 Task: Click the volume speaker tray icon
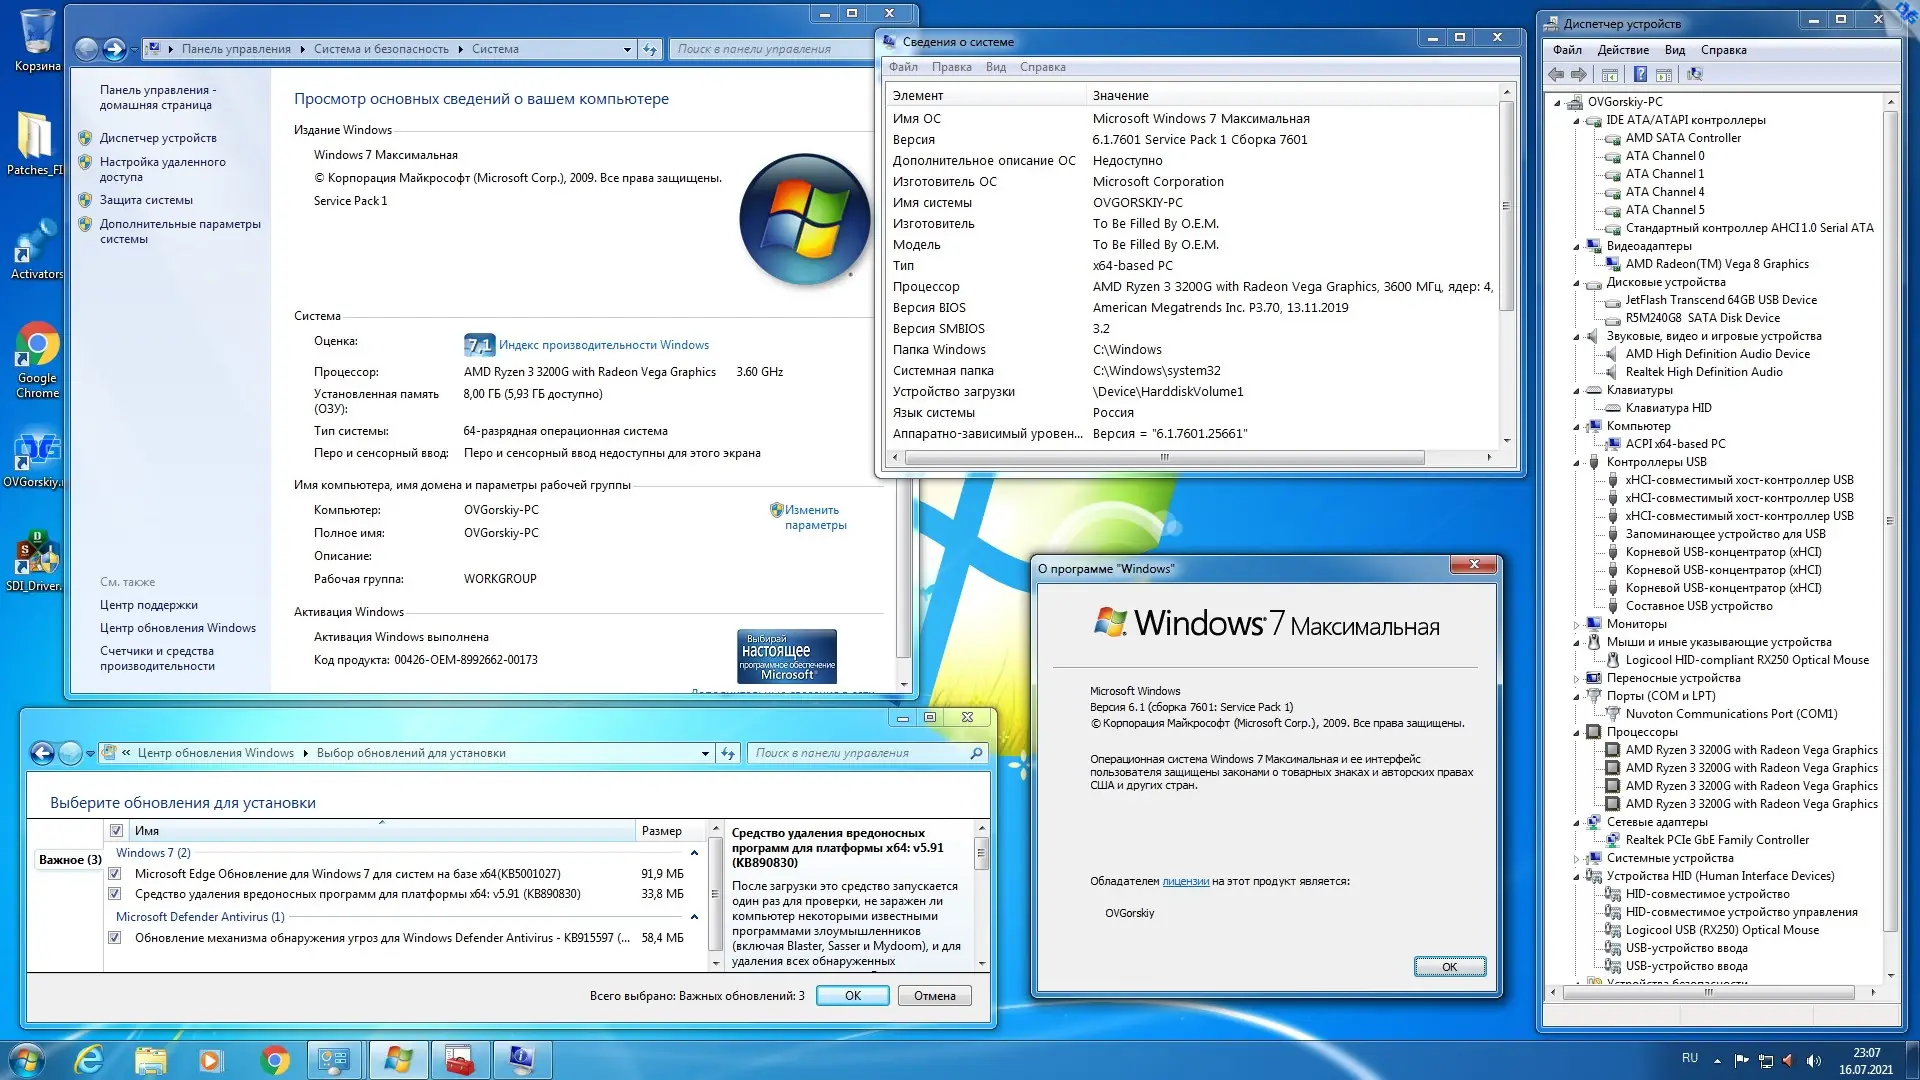[x=1814, y=1061]
